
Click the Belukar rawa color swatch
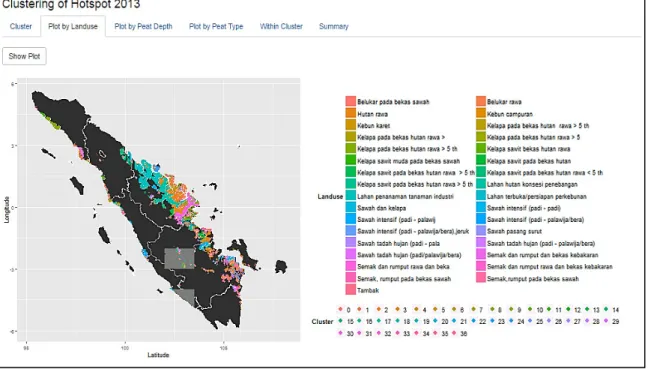pyautogui.click(x=481, y=101)
